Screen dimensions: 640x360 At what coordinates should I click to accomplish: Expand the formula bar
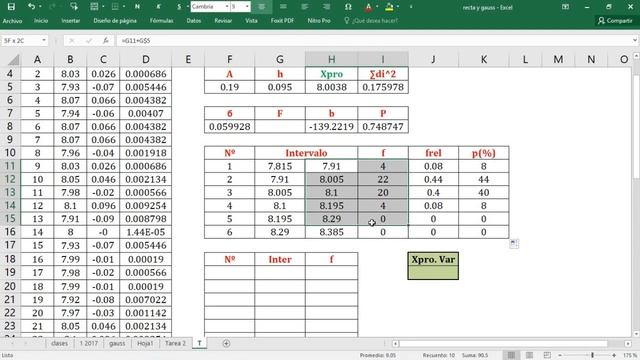click(635, 40)
